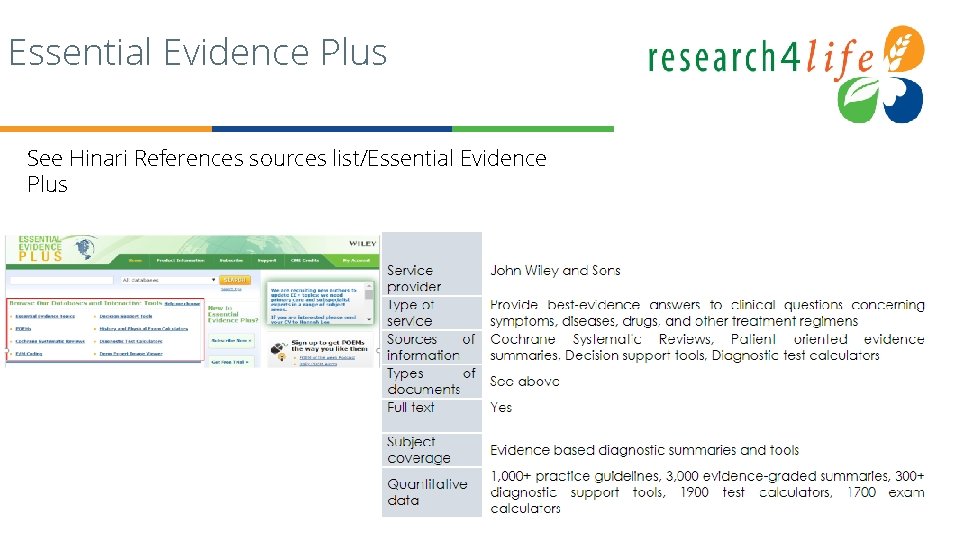Click the 'Full text' table cell

click(x=432, y=416)
